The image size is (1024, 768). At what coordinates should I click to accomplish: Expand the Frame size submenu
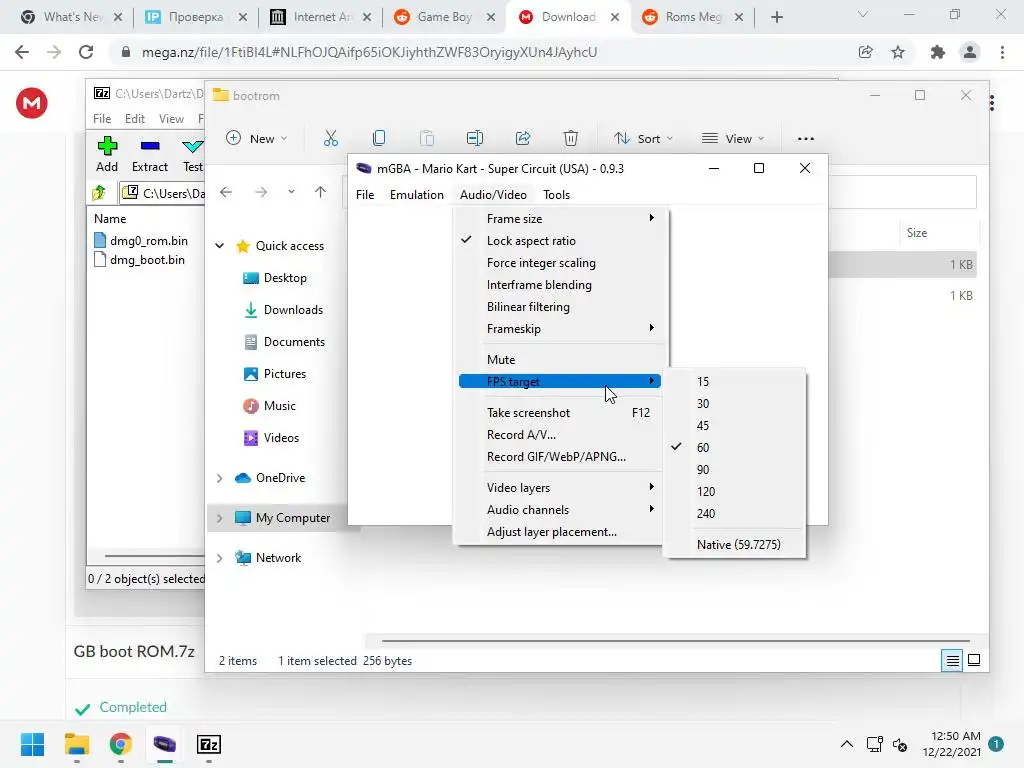pos(560,219)
